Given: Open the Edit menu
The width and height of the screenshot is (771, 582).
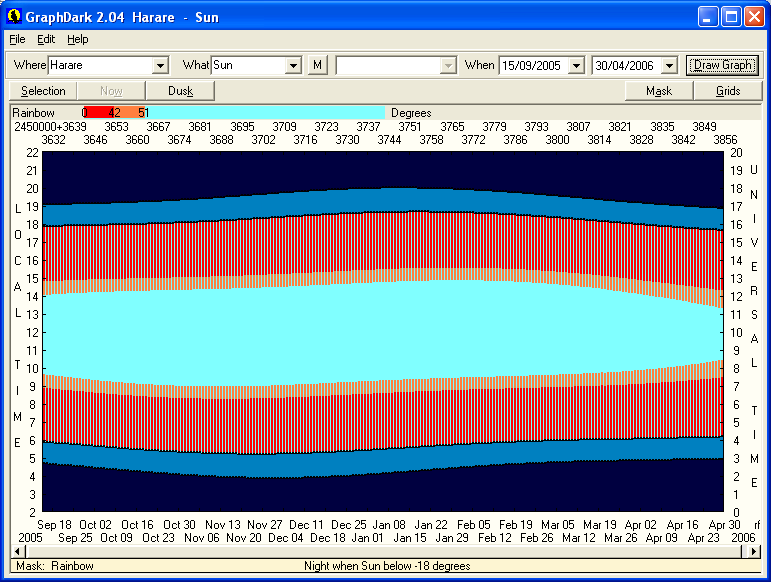Looking at the screenshot, I should click(x=46, y=39).
